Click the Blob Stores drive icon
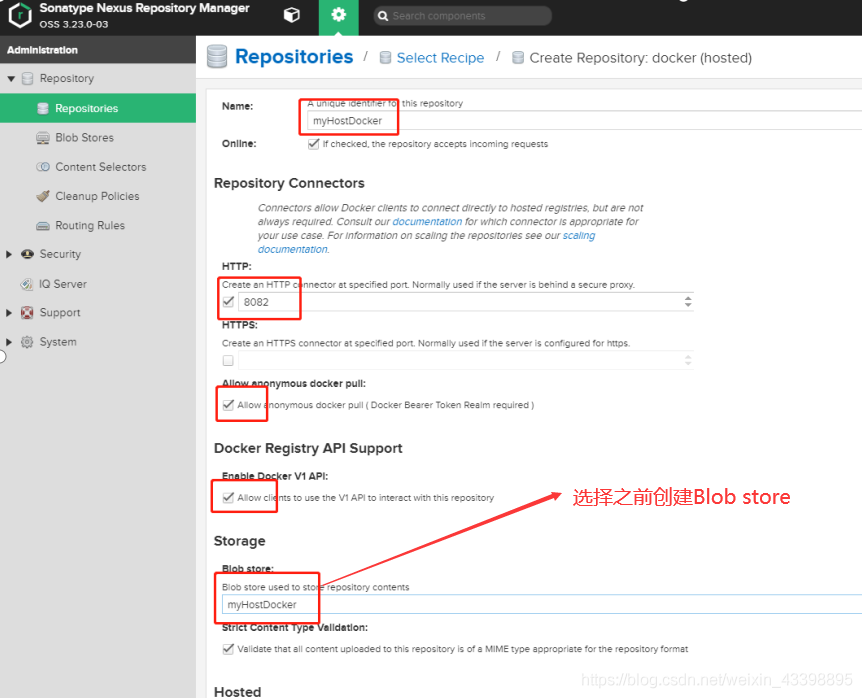 pyautogui.click(x=43, y=138)
